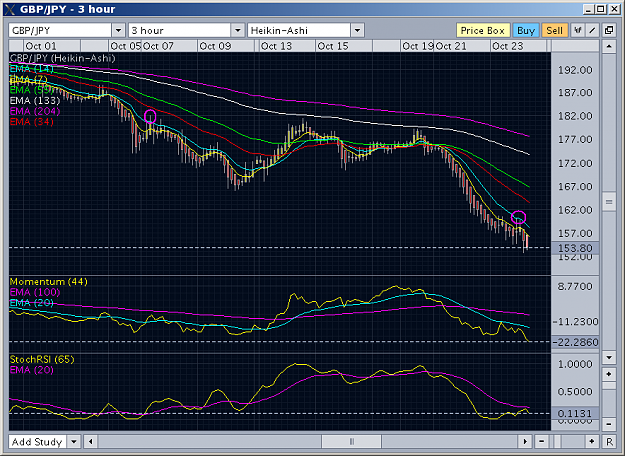Click the Oct 21 date header

pyautogui.click(x=451, y=46)
